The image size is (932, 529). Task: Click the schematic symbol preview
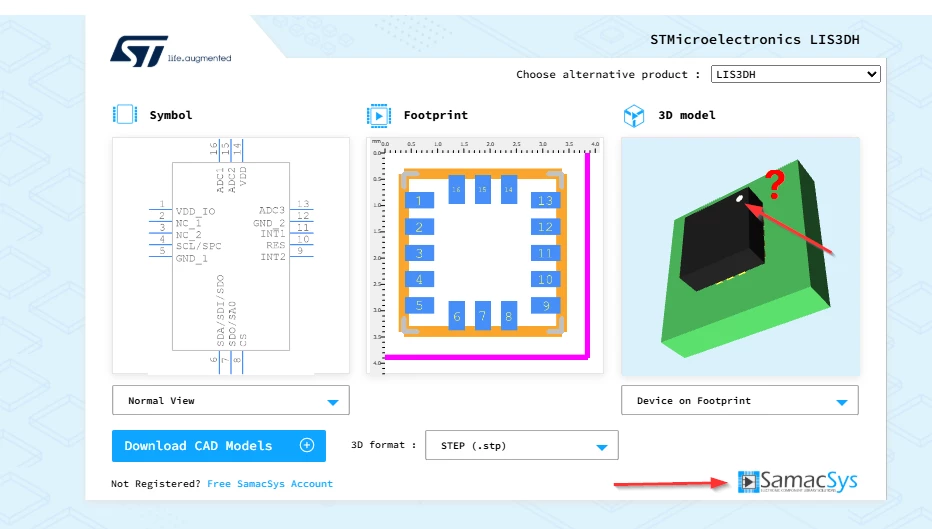point(231,256)
